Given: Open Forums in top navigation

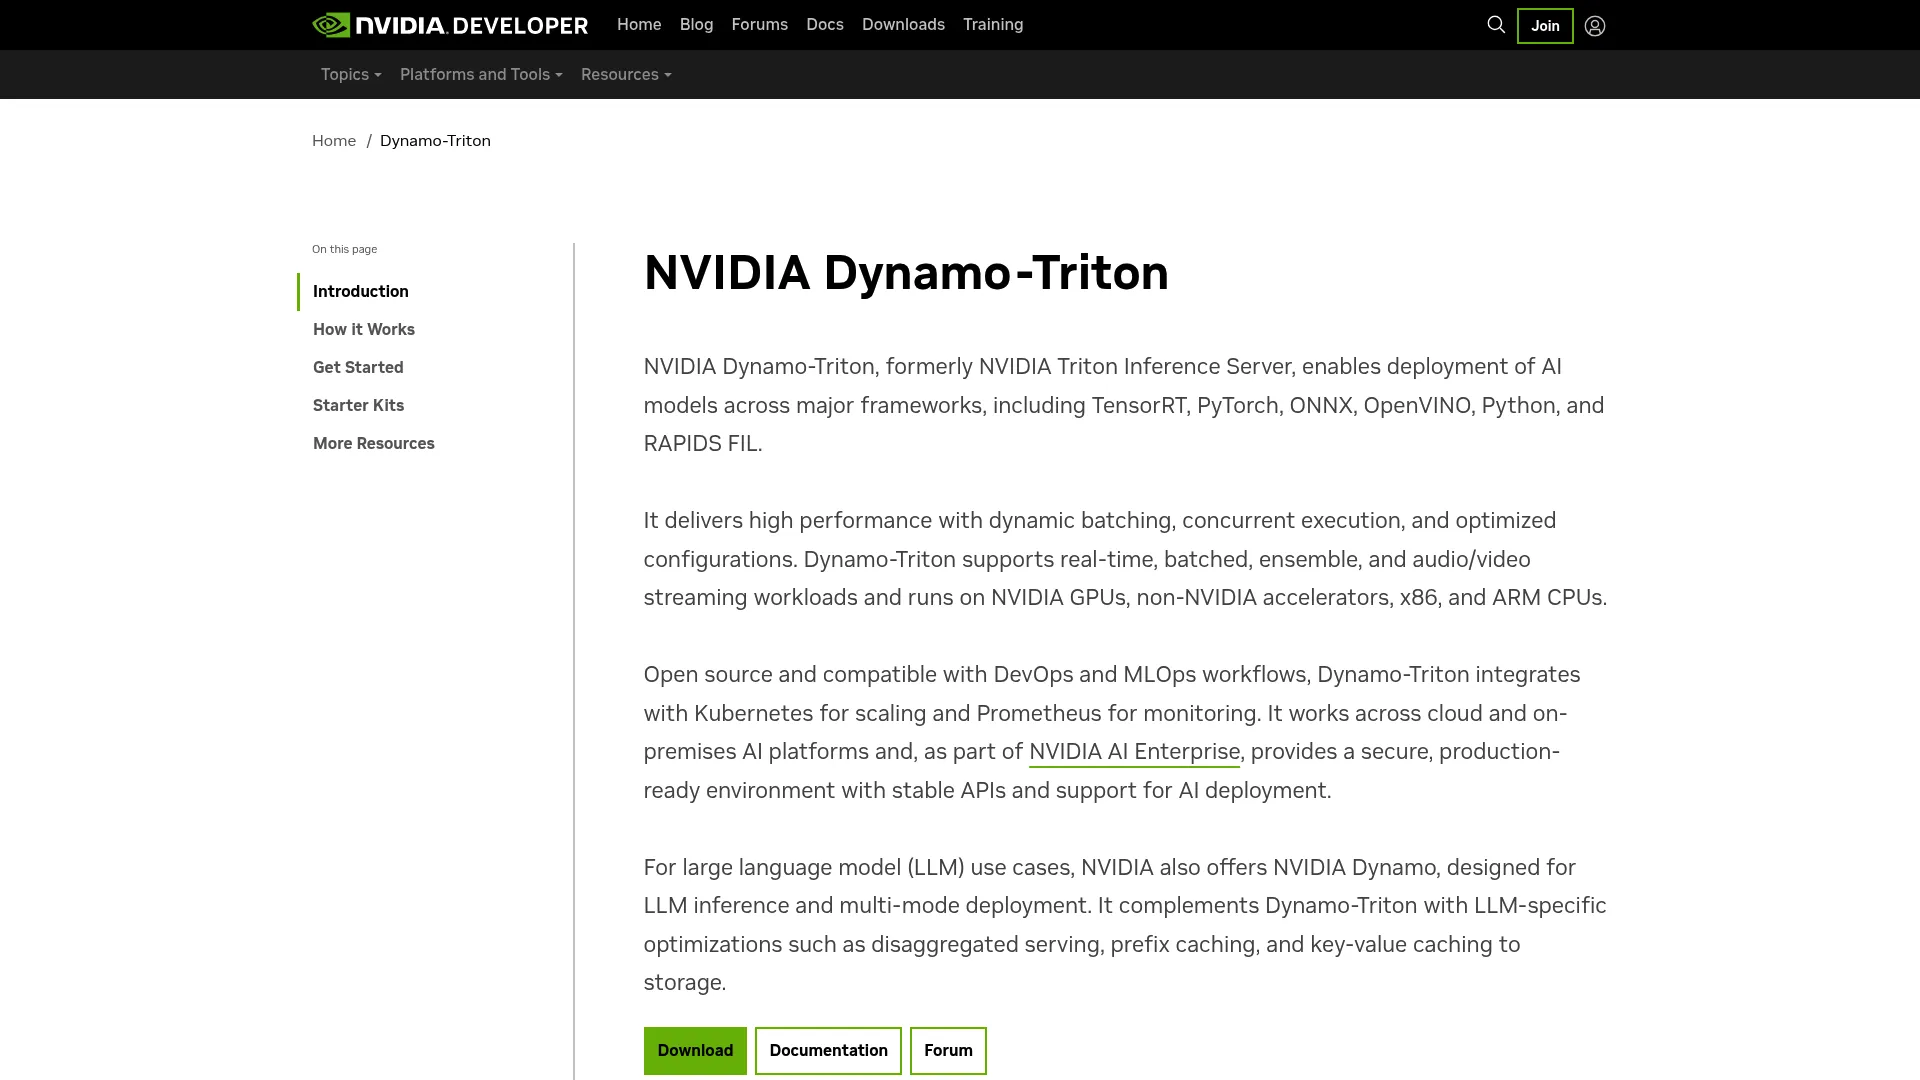Looking at the screenshot, I should [759, 25].
